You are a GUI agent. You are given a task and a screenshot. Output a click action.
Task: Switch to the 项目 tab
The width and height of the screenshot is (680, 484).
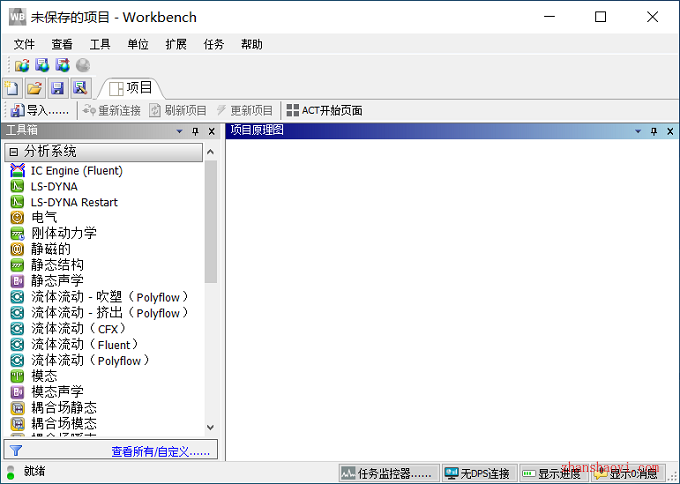[x=131, y=88]
